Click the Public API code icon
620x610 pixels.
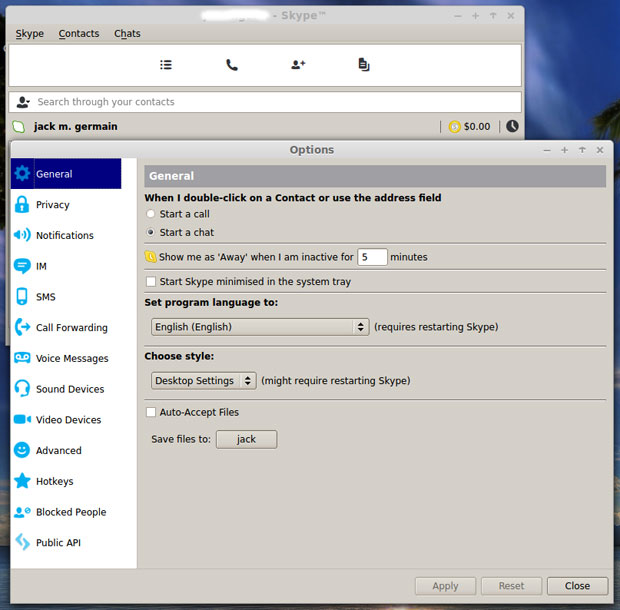pos(23,542)
